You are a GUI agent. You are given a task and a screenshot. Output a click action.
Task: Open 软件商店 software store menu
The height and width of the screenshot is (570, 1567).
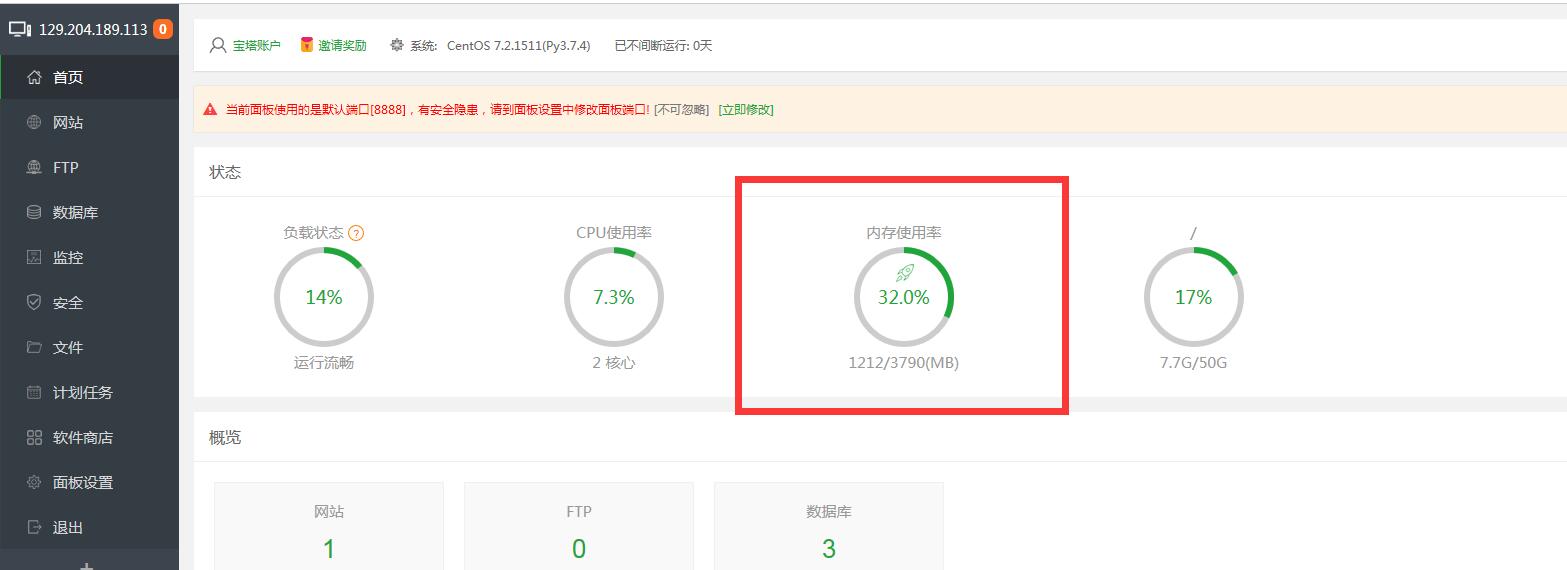[82, 437]
